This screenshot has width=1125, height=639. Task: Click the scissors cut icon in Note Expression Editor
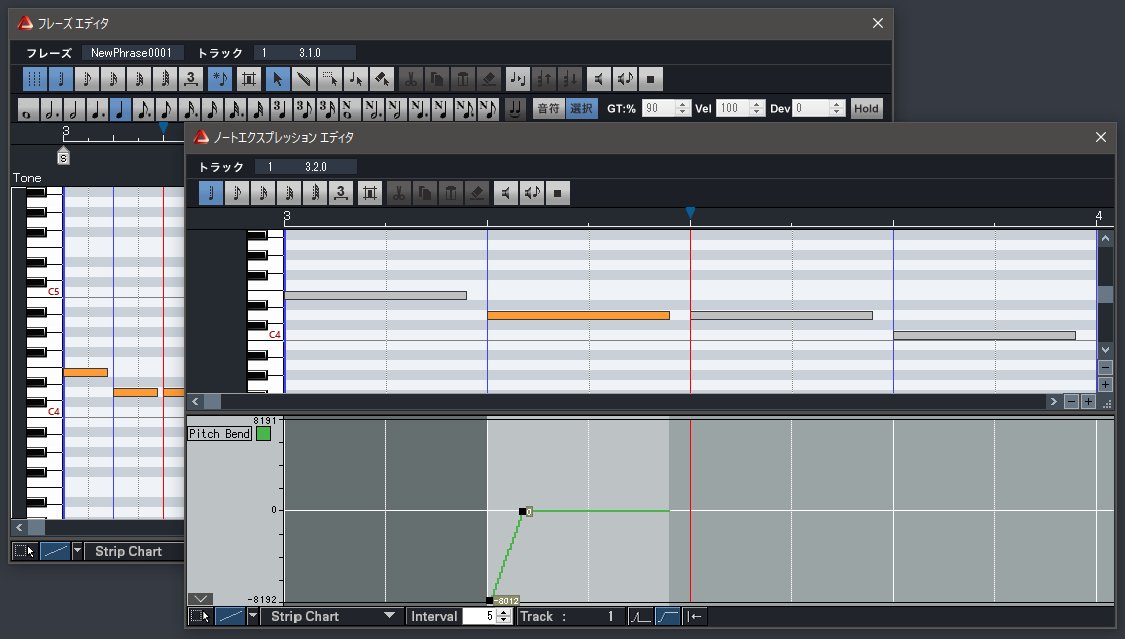point(398,193)
